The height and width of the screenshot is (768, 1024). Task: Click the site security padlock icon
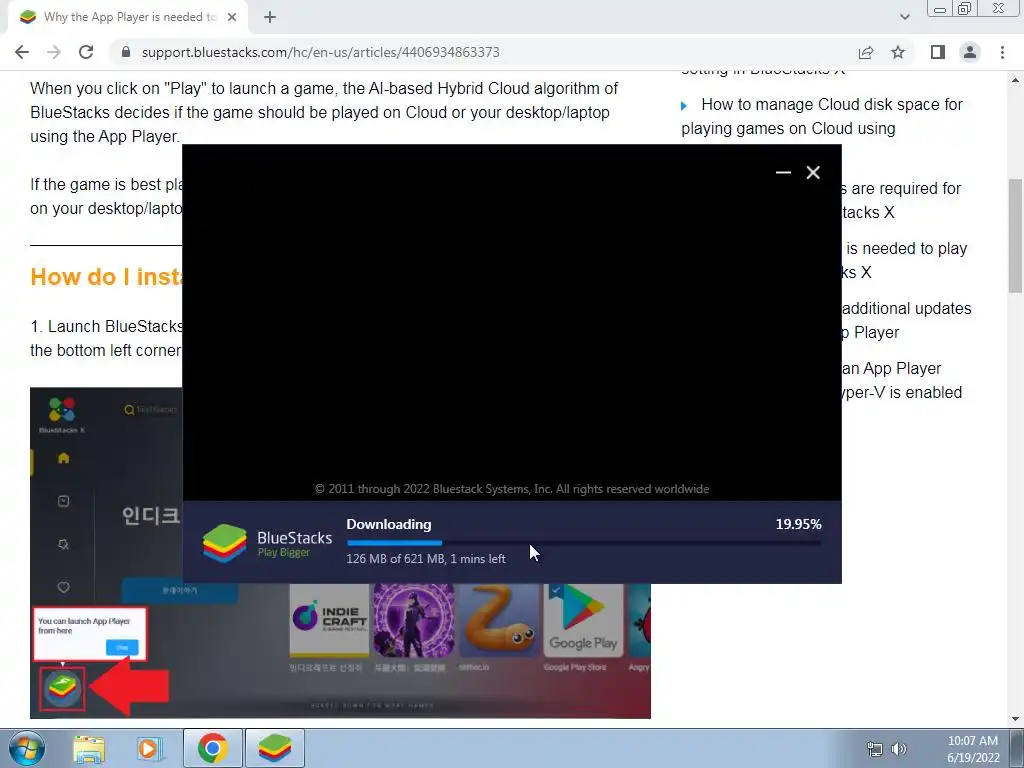[126, 52]
